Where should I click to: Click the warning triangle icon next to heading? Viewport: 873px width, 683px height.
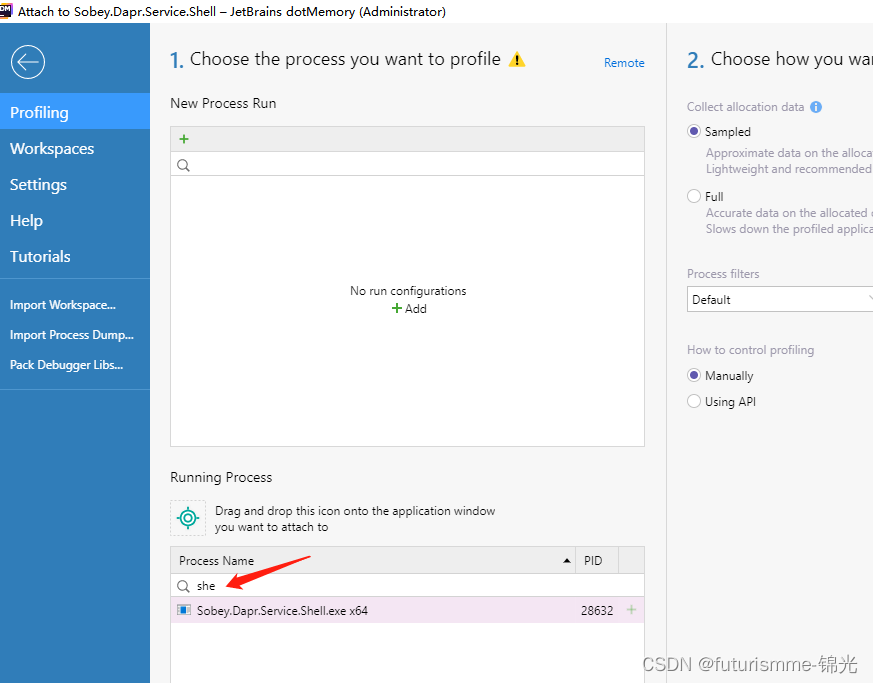[x=517, y=59]
